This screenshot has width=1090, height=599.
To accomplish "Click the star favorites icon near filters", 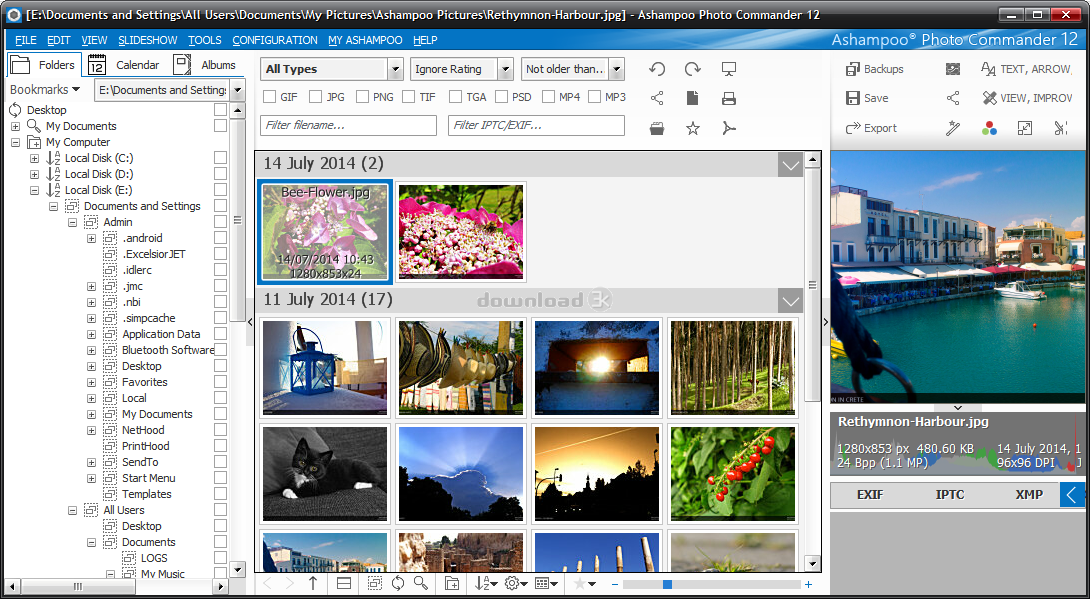I will [692, 128].
